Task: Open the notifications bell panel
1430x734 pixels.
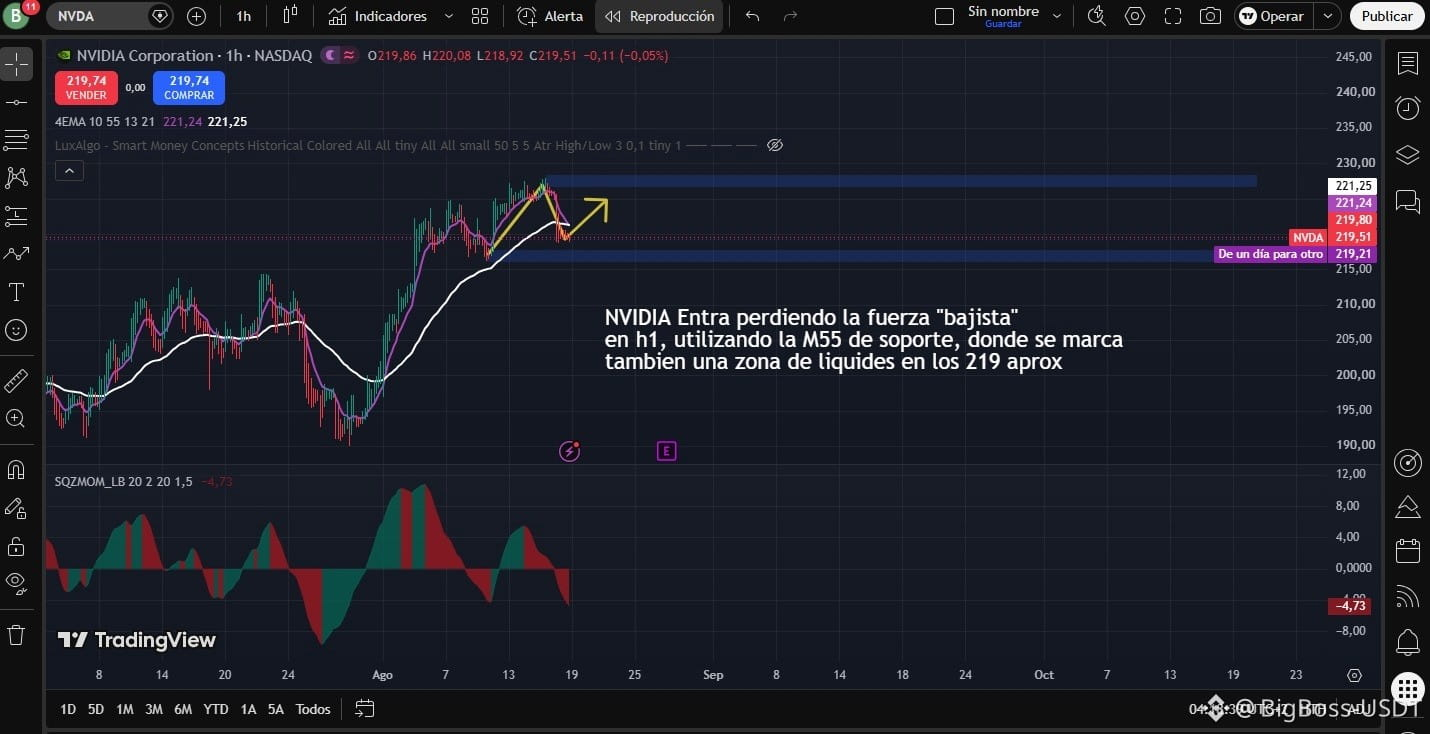Action: tap(1408, 642)
